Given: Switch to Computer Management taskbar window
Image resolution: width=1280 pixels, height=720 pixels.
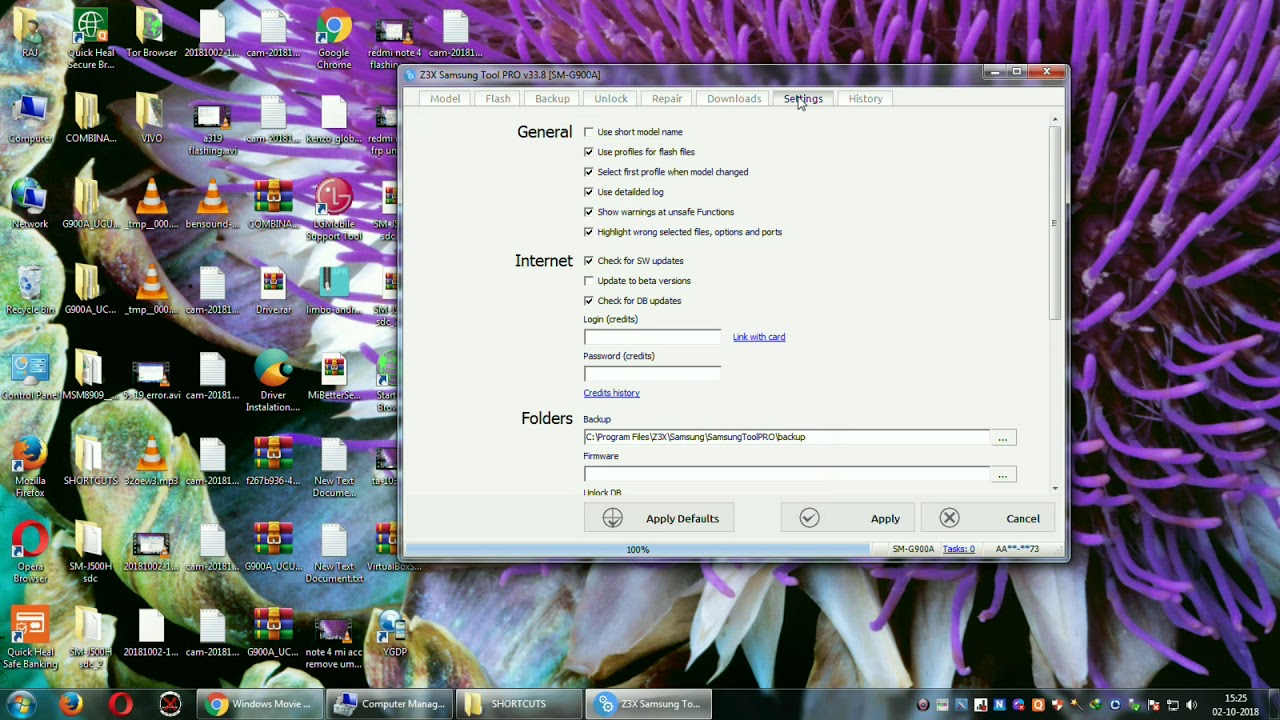Looking at the screenshot, I should click(x=390, y=704).
